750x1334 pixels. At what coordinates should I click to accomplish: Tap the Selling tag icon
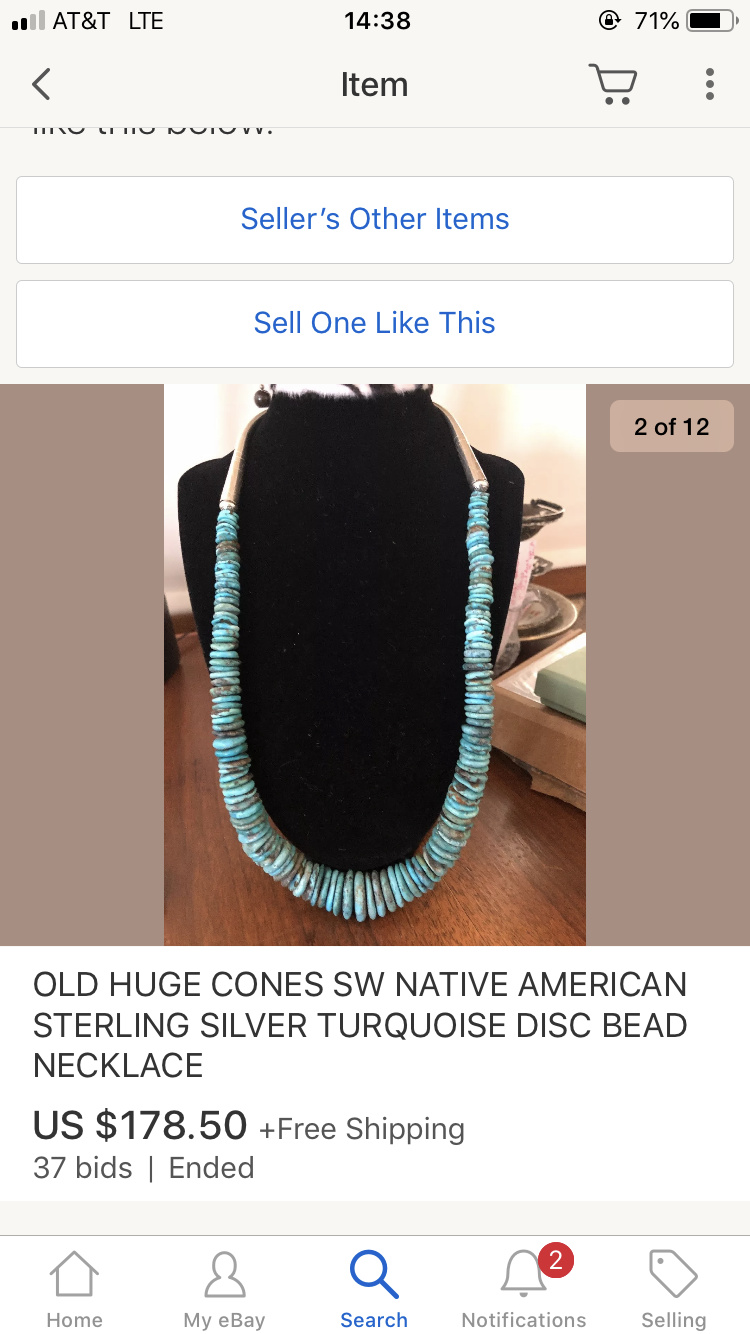point(673,1274)
